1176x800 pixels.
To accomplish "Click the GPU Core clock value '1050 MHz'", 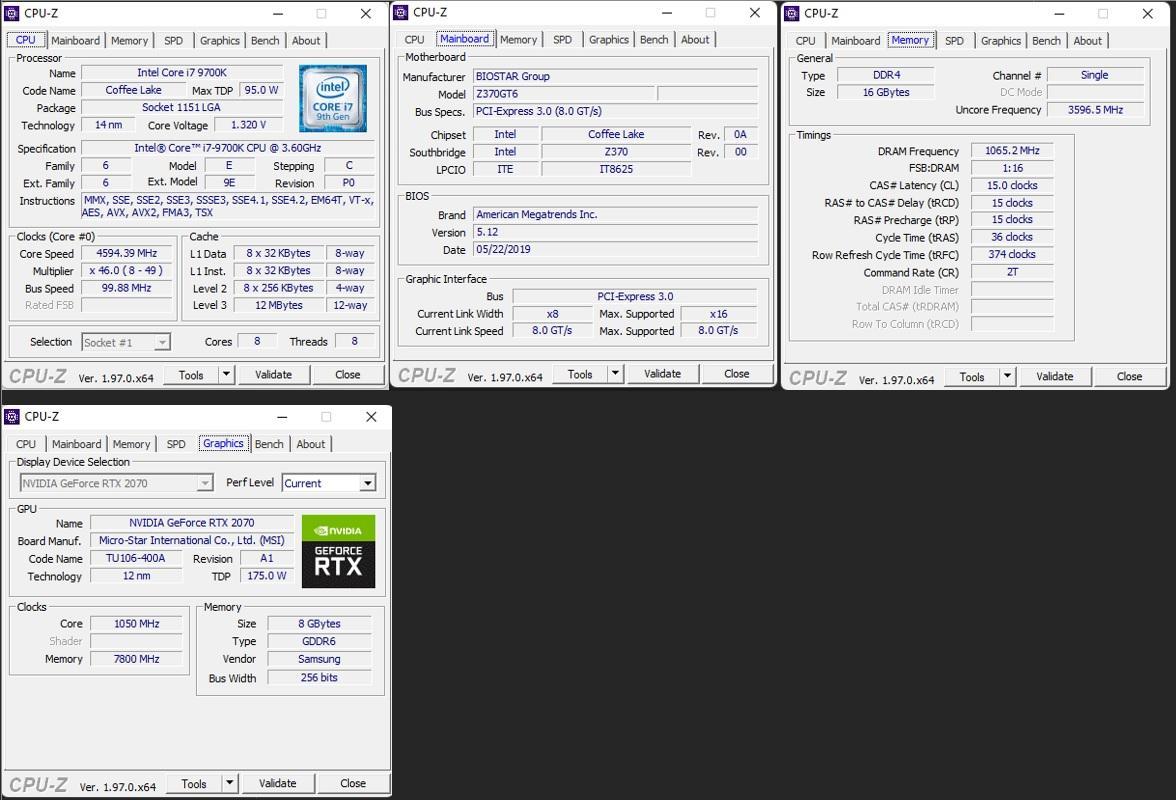I will pyautogui.click(x=136, y=624).
